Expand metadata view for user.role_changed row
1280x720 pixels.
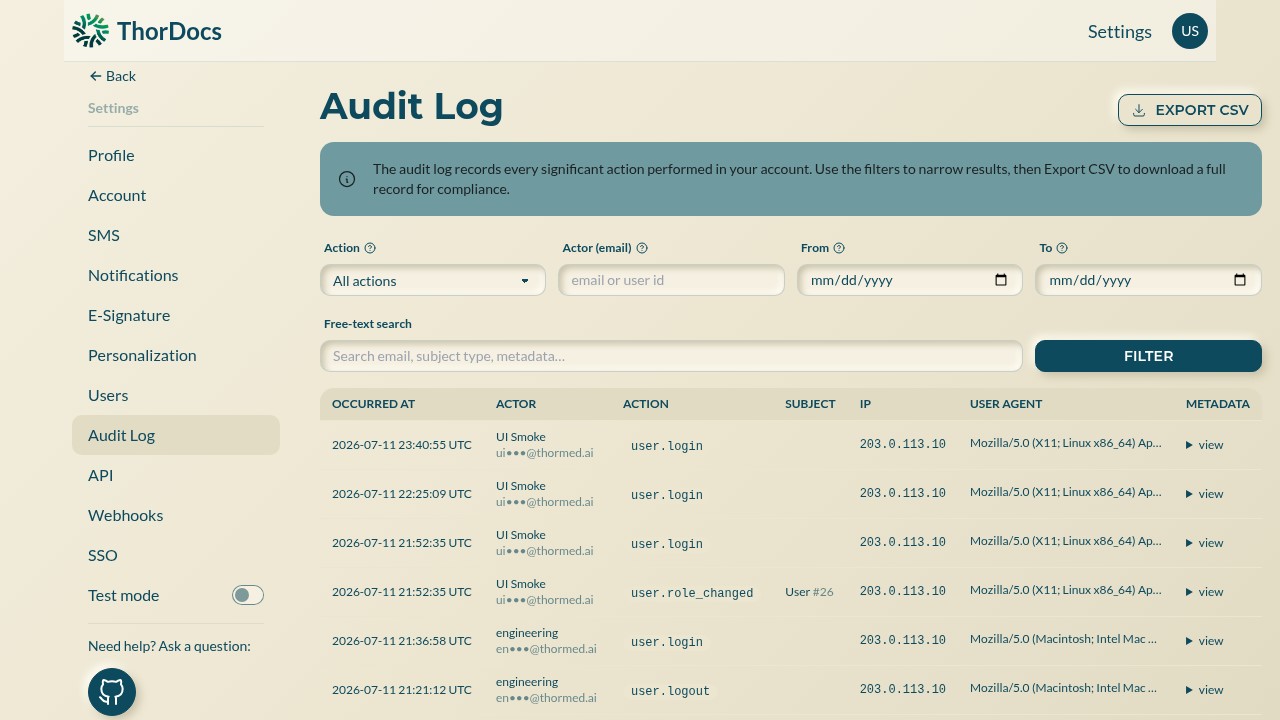point(1204,592)
